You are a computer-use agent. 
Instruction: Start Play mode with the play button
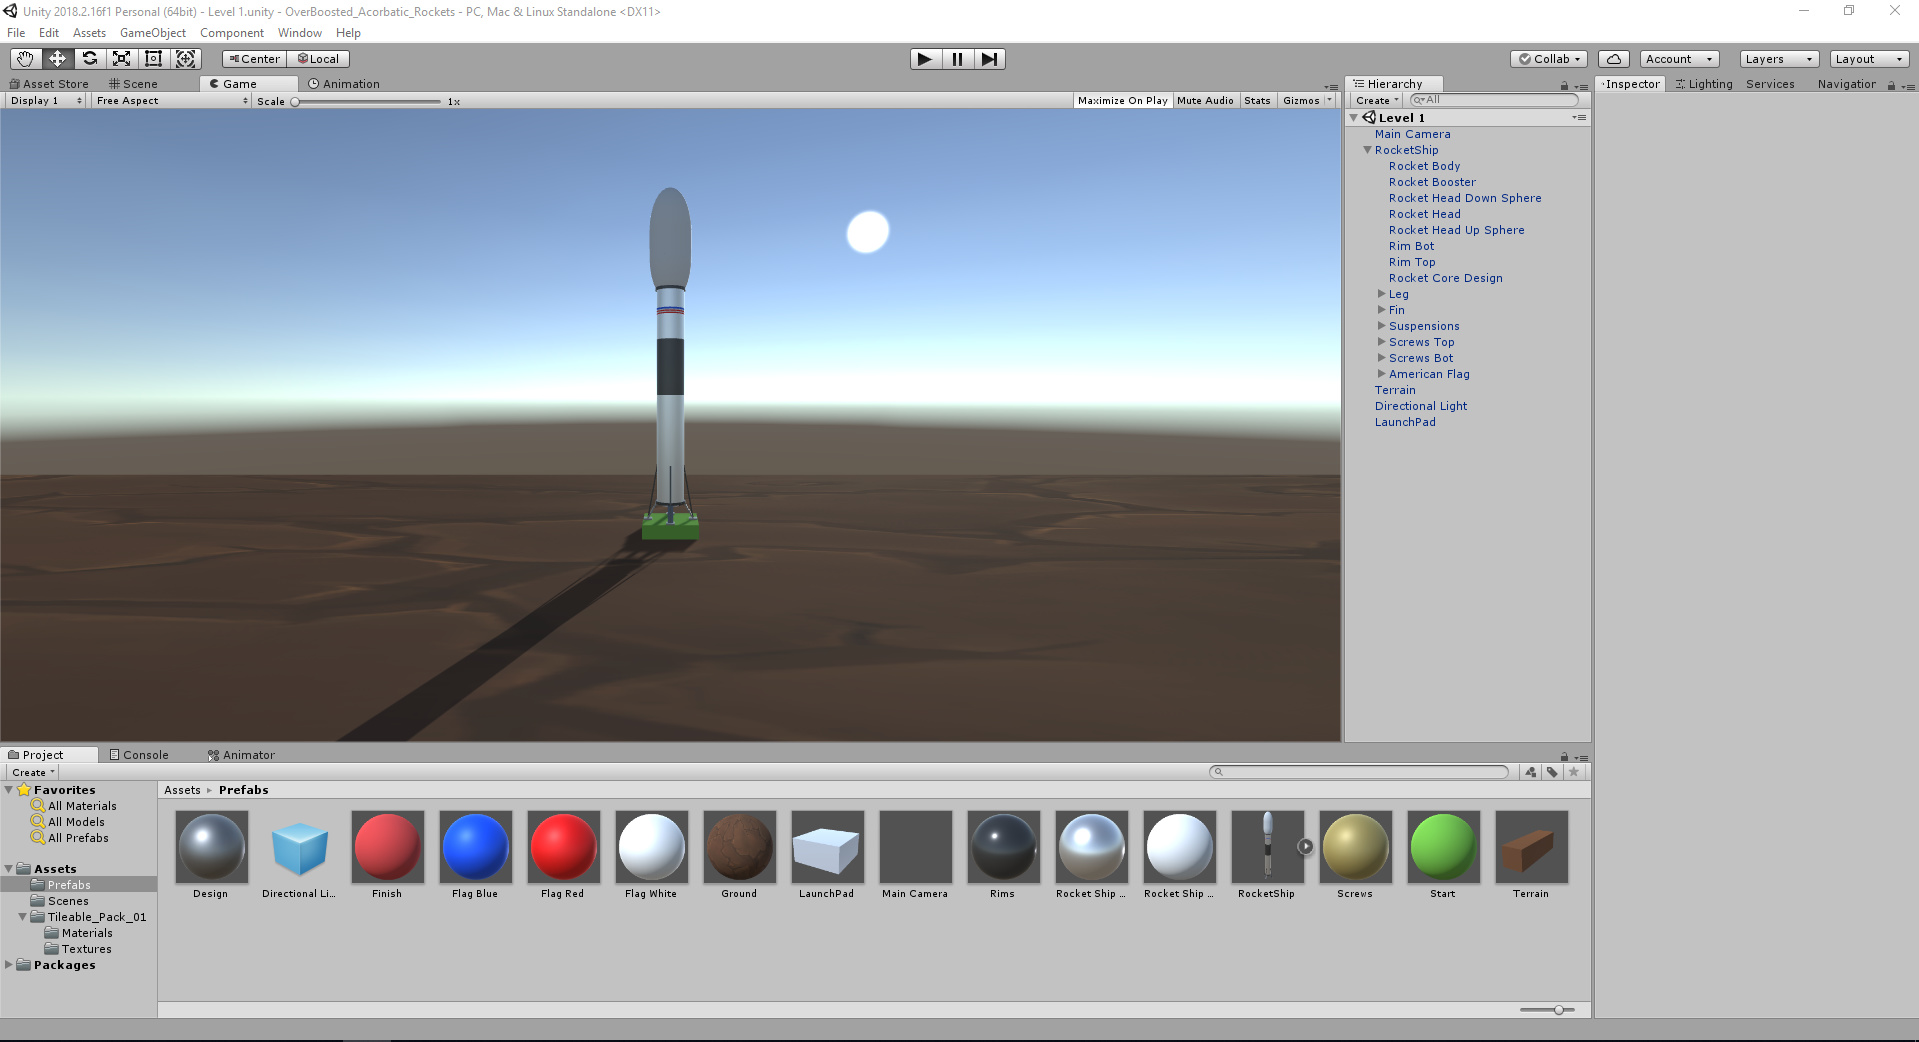(925, 59)
